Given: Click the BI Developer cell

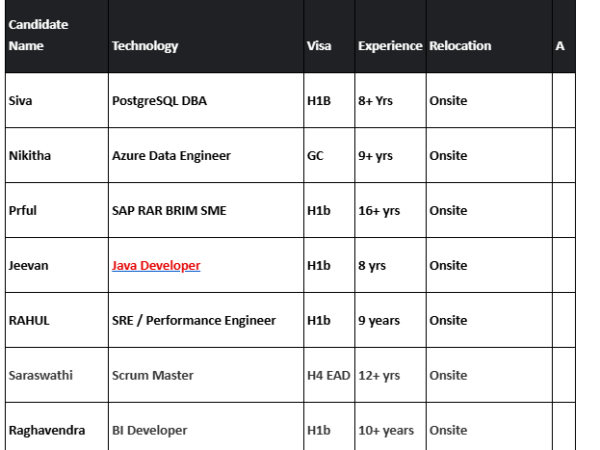Looking at the screenshot, I should (x=206, y=427).
